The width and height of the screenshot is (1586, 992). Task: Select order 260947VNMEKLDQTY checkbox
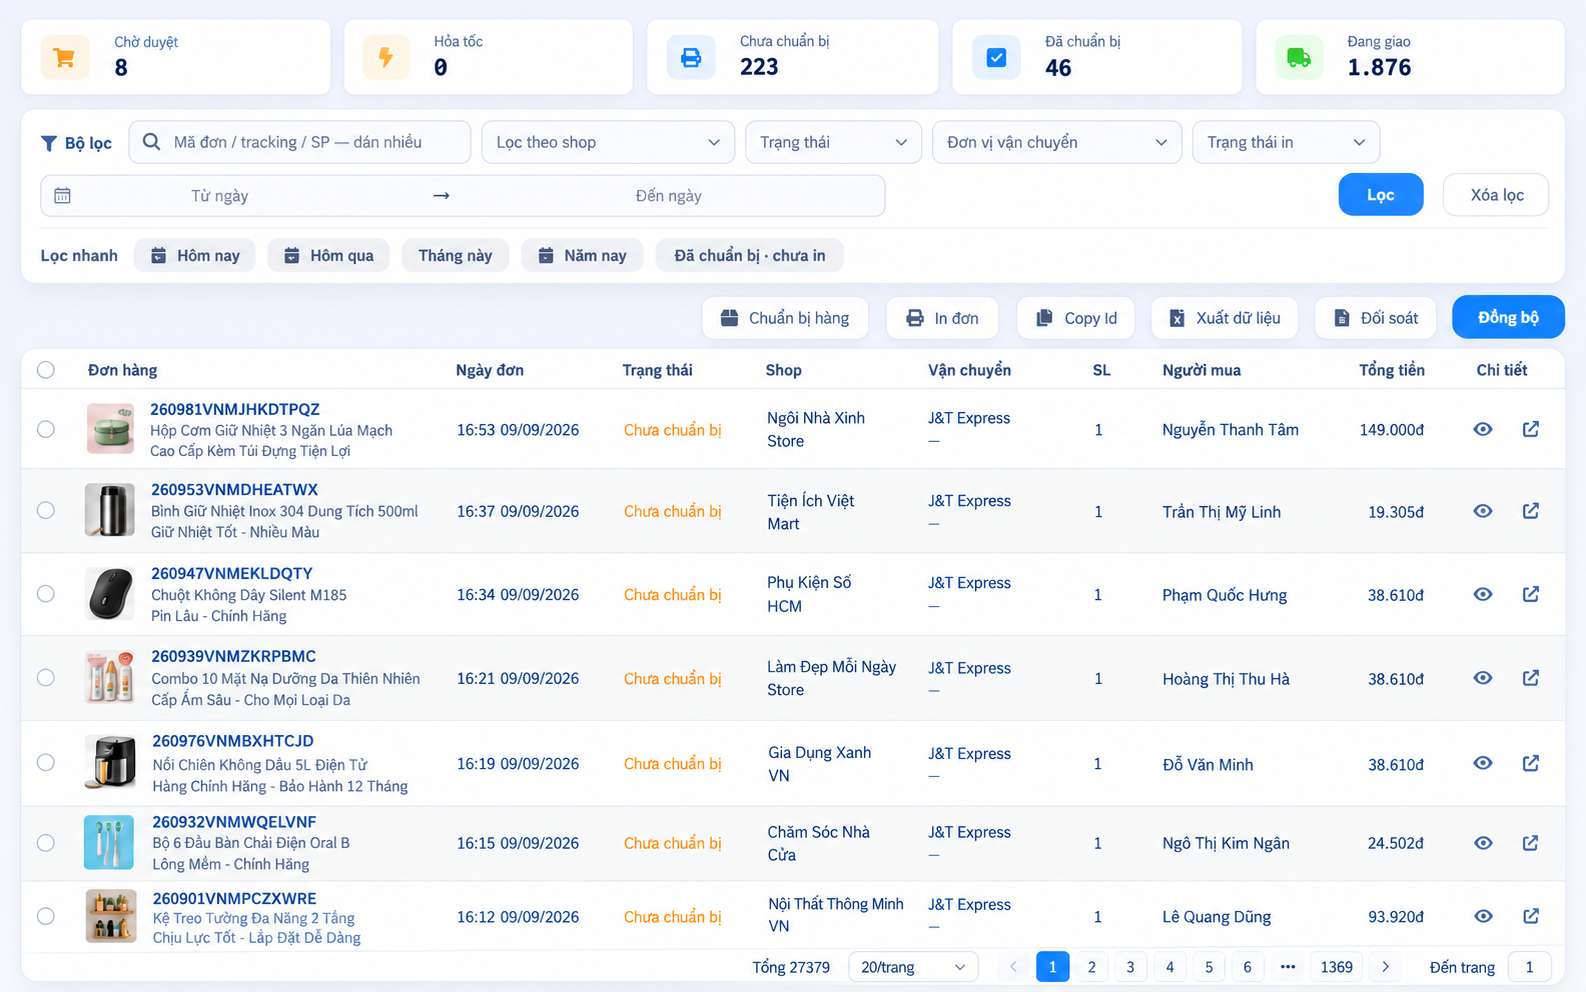click(46, 594)
